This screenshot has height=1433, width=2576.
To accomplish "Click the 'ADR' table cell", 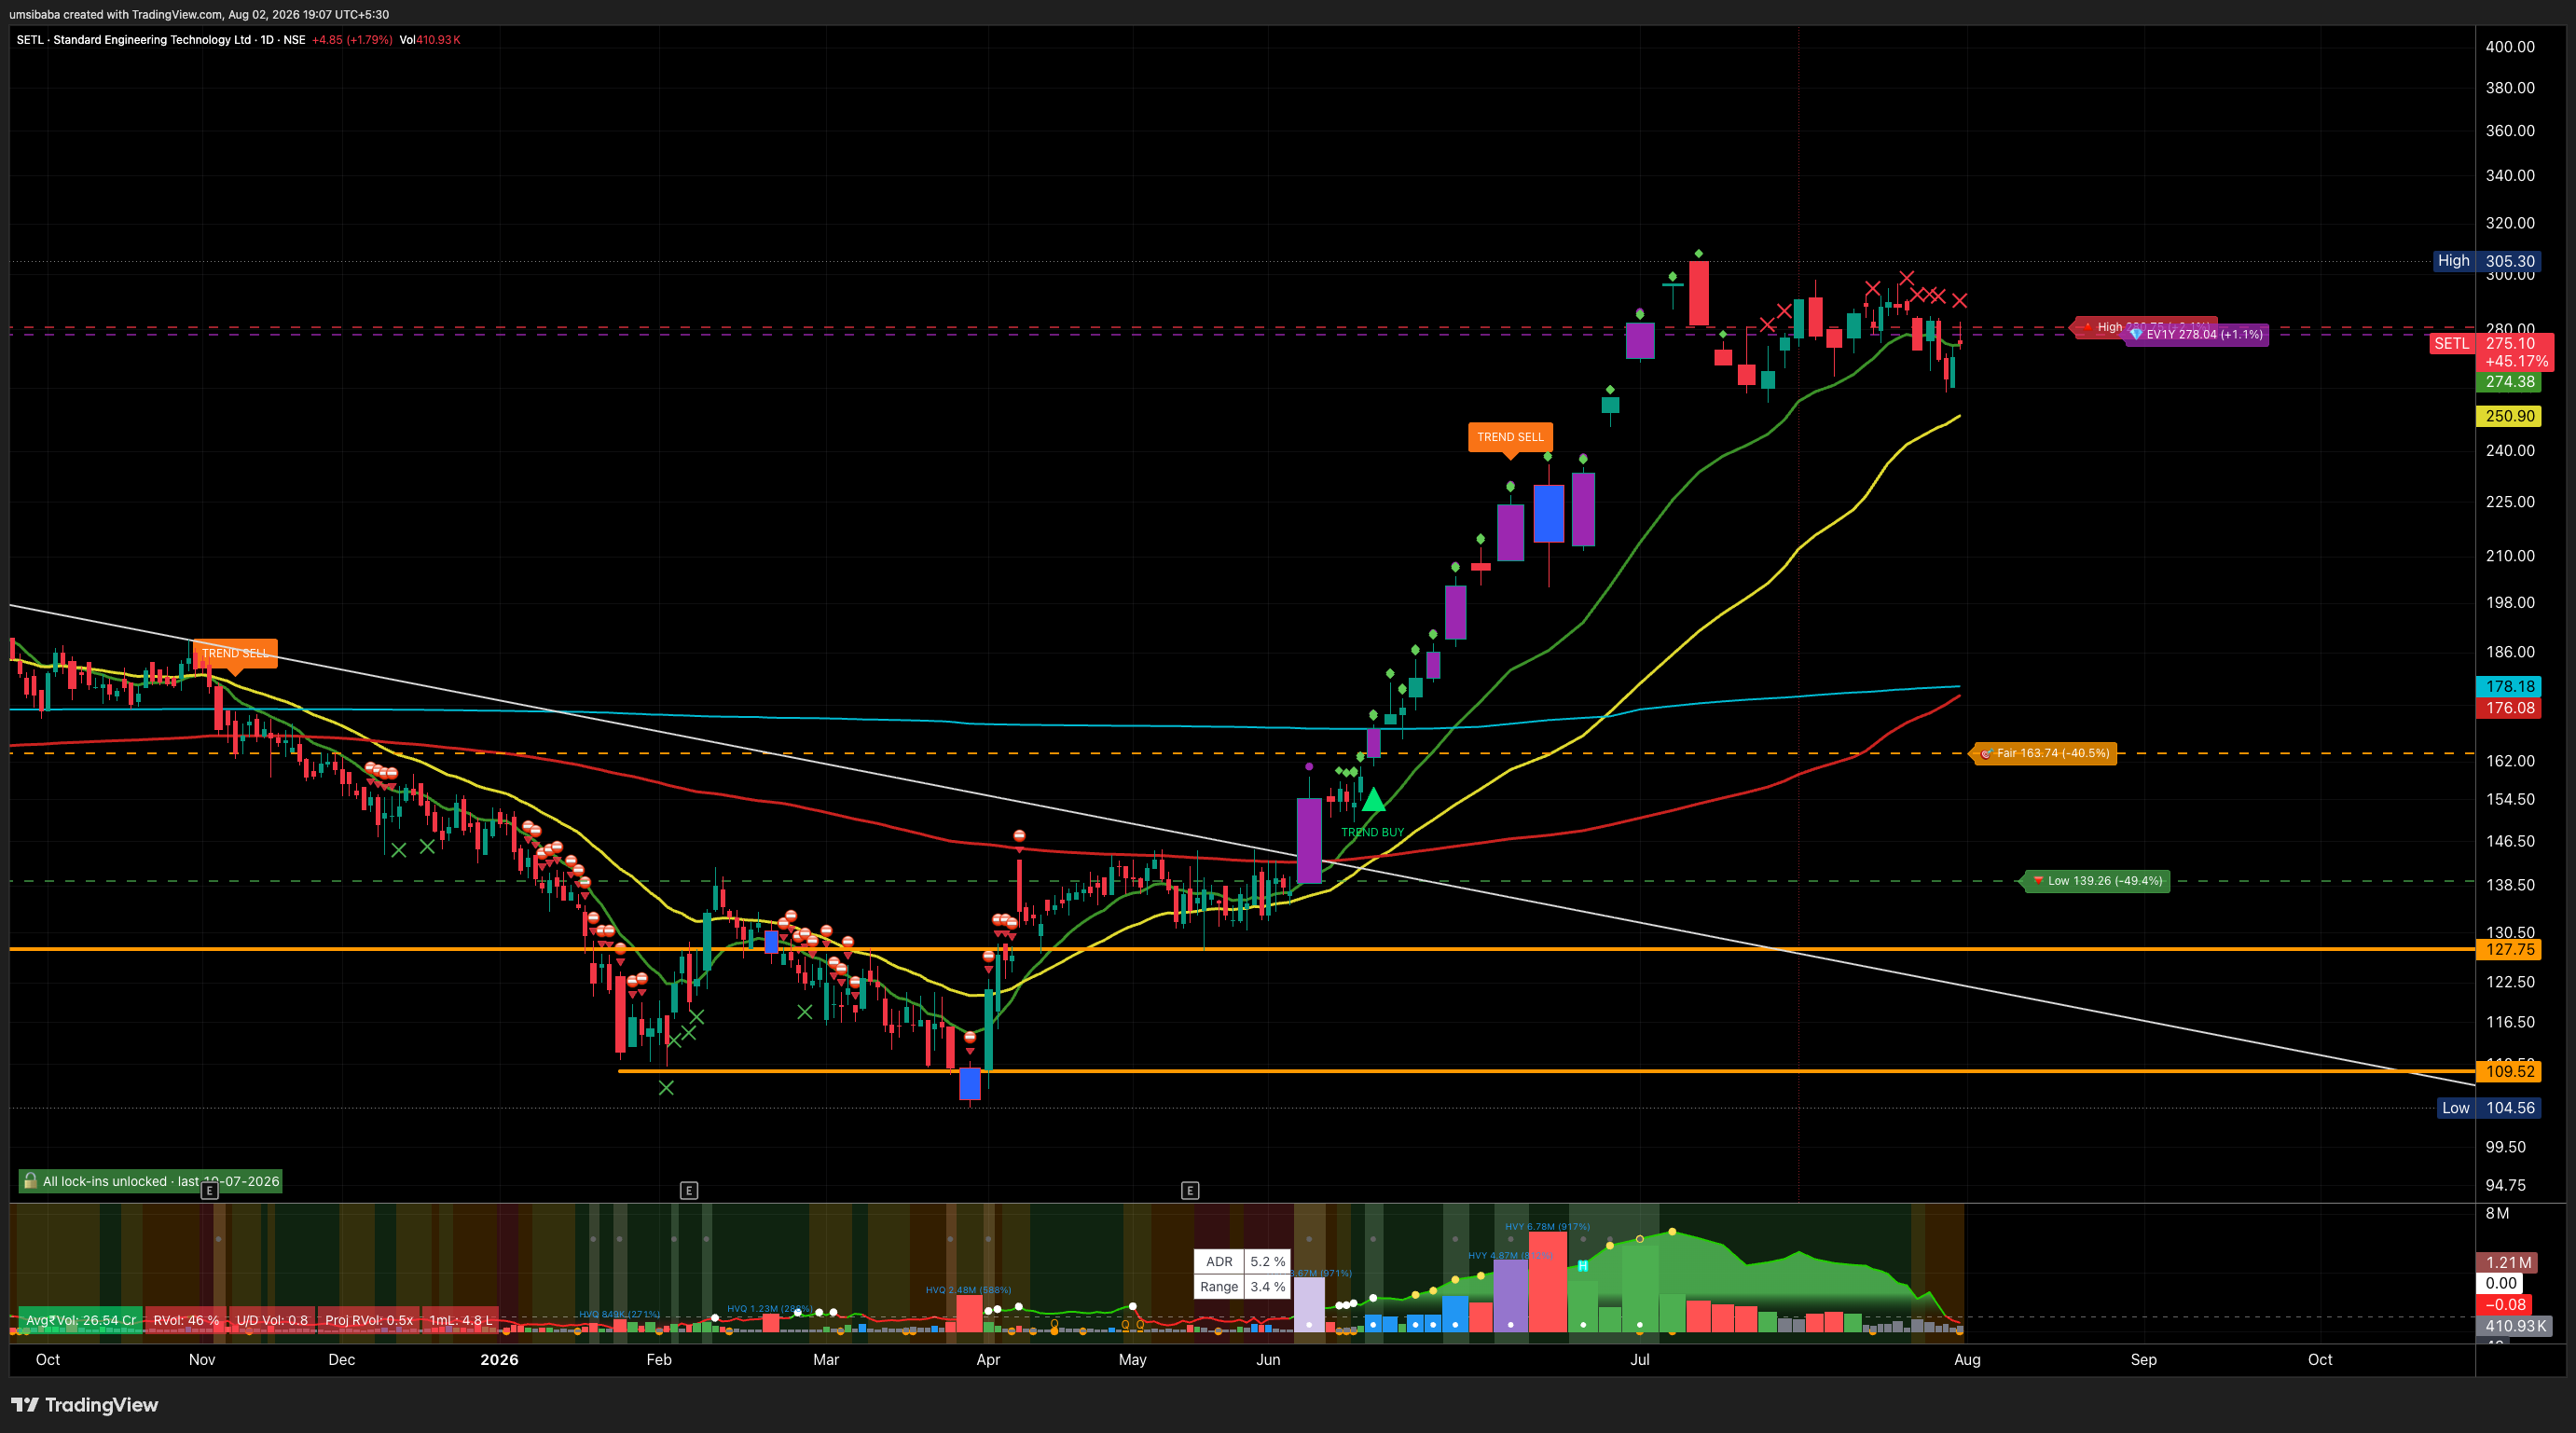I will (x=1219, y=1262).
